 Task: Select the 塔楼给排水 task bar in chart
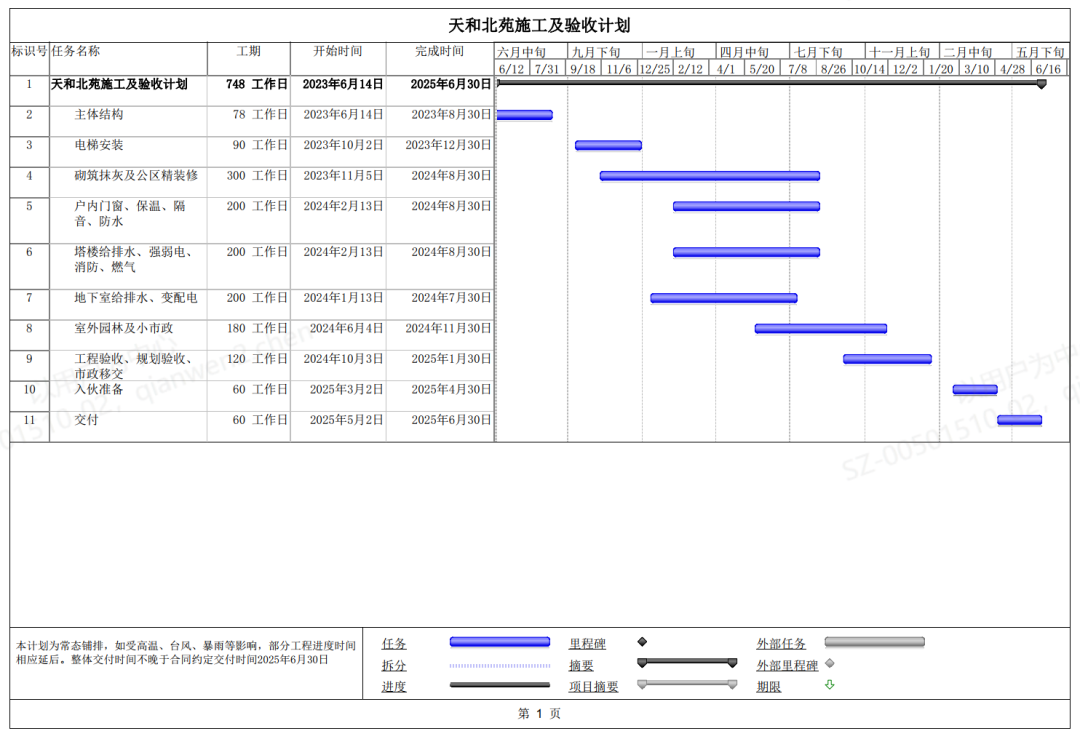pos(746,252)
